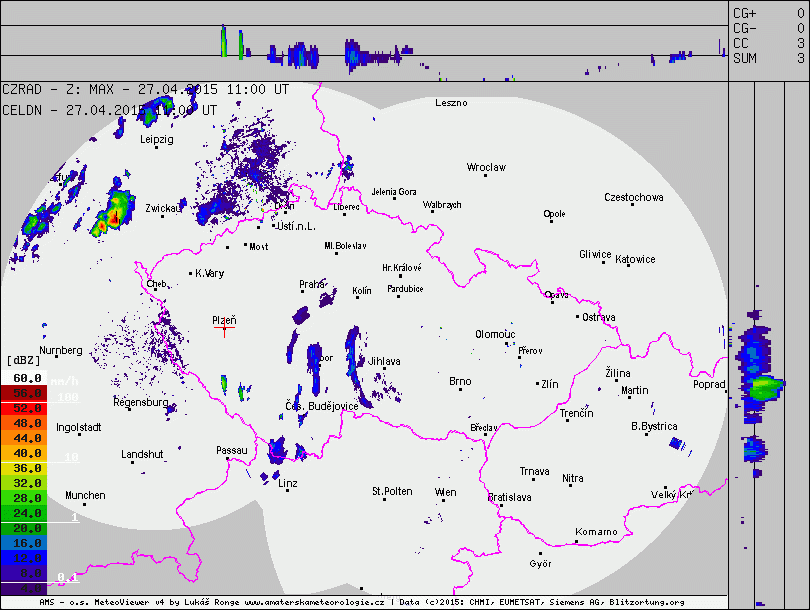Click the Ostrava city dot
810x610 pixels.
point(578,317)
